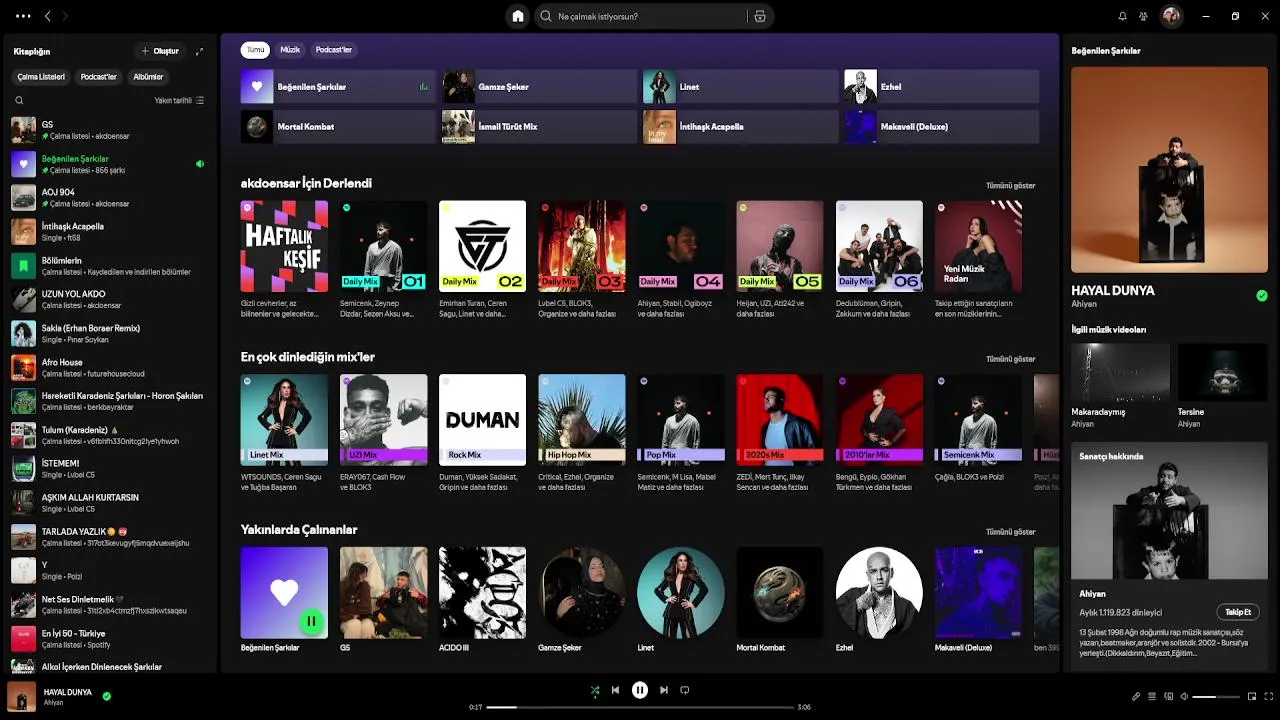Toggle Çalma Listeleri library filter

tap(41, 77)
